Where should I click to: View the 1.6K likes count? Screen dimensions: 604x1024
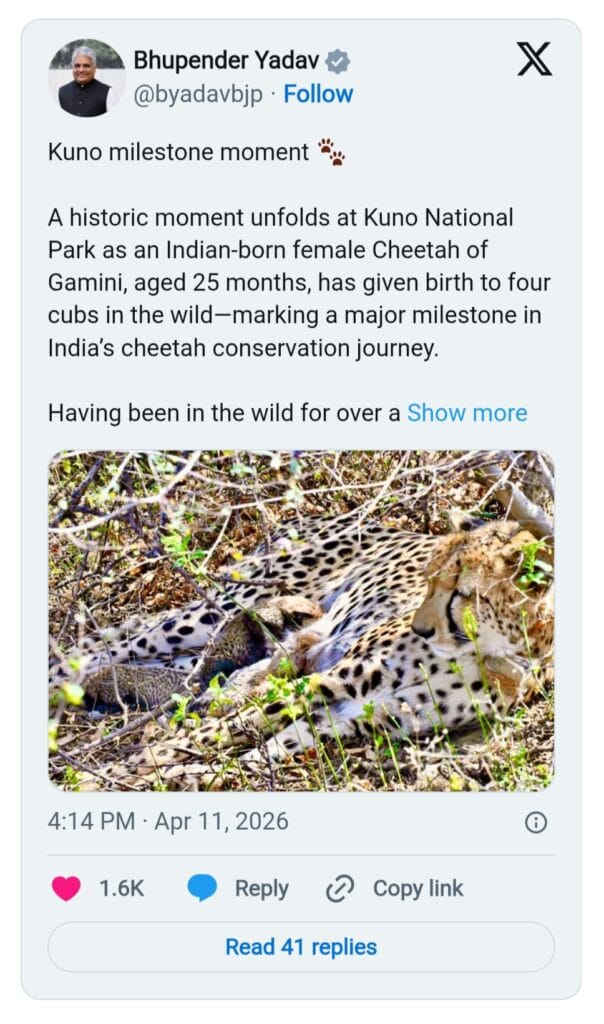coord(122,888)
